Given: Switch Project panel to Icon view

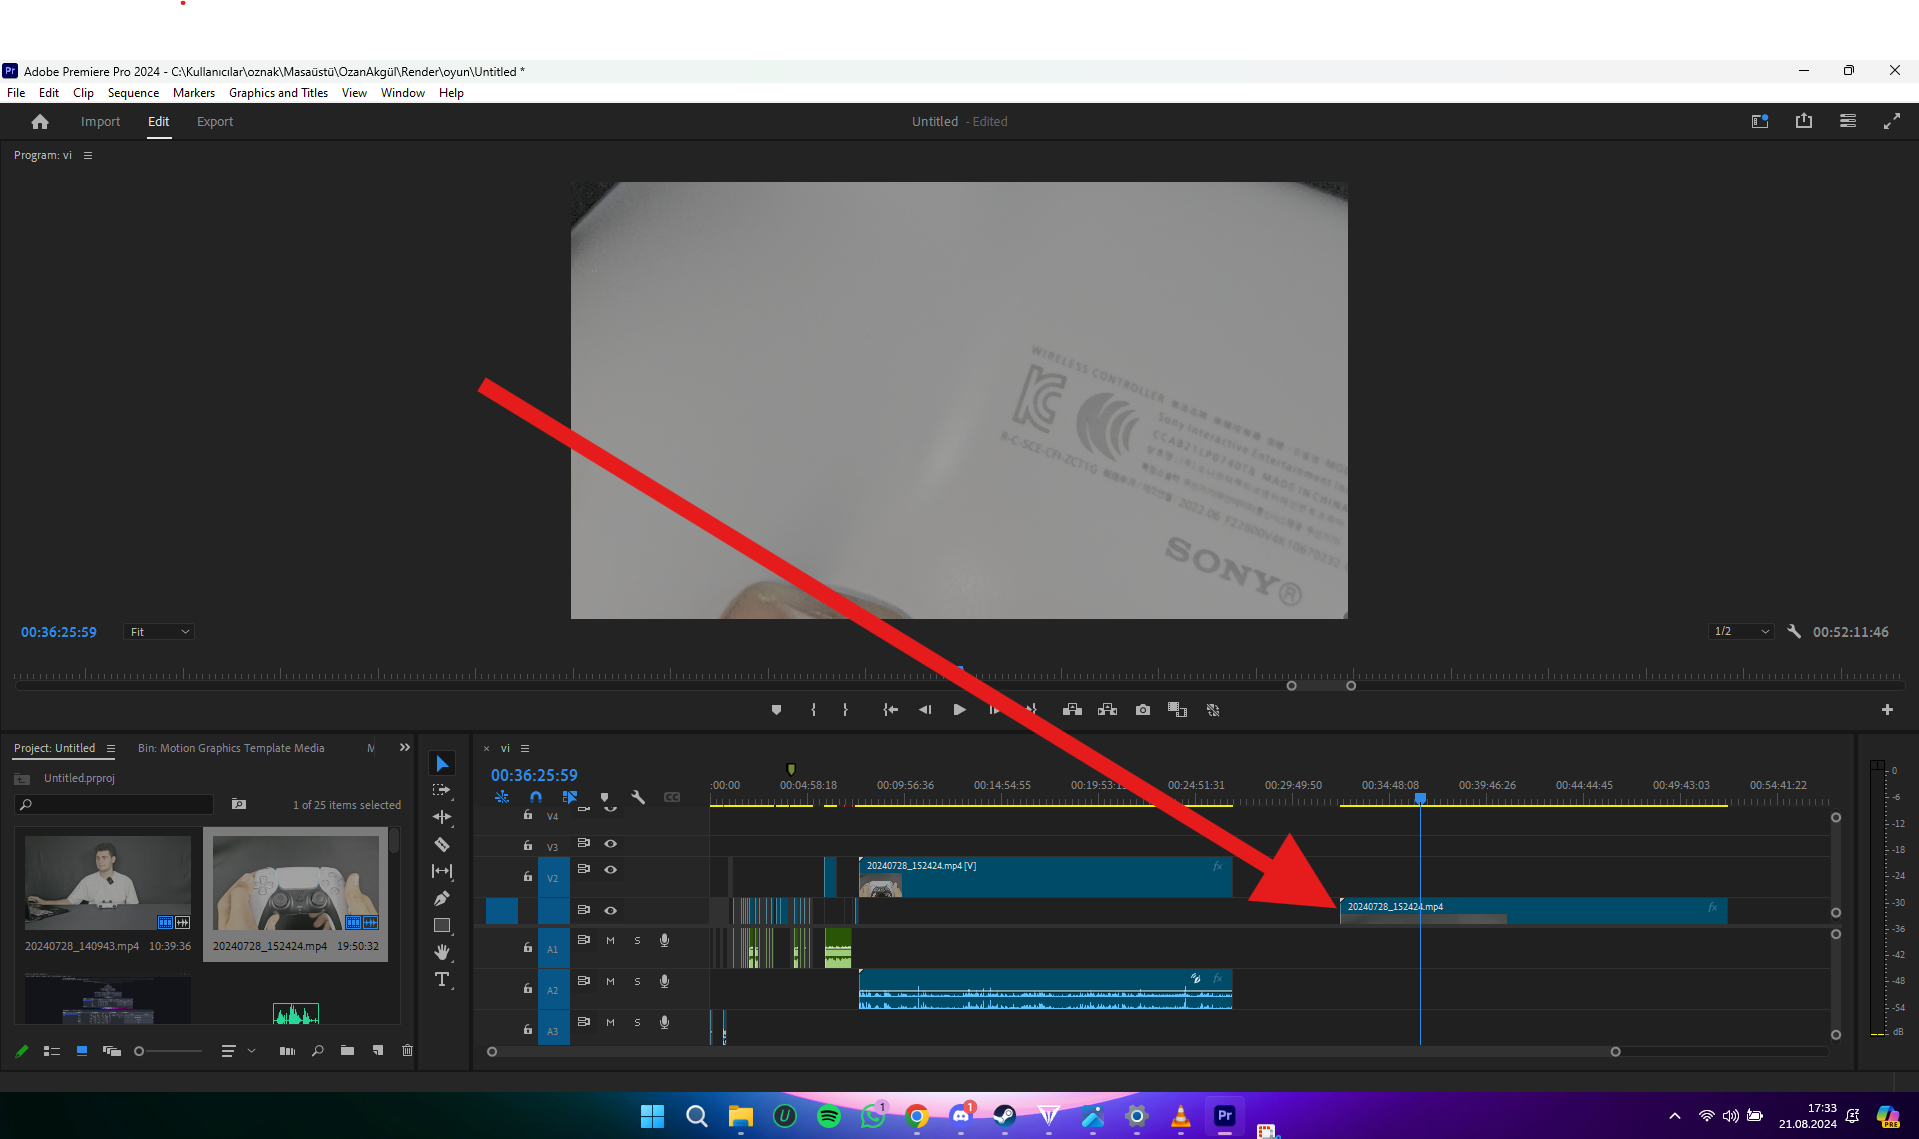Looking at the screenshot, I should [x=82, y=1051].
